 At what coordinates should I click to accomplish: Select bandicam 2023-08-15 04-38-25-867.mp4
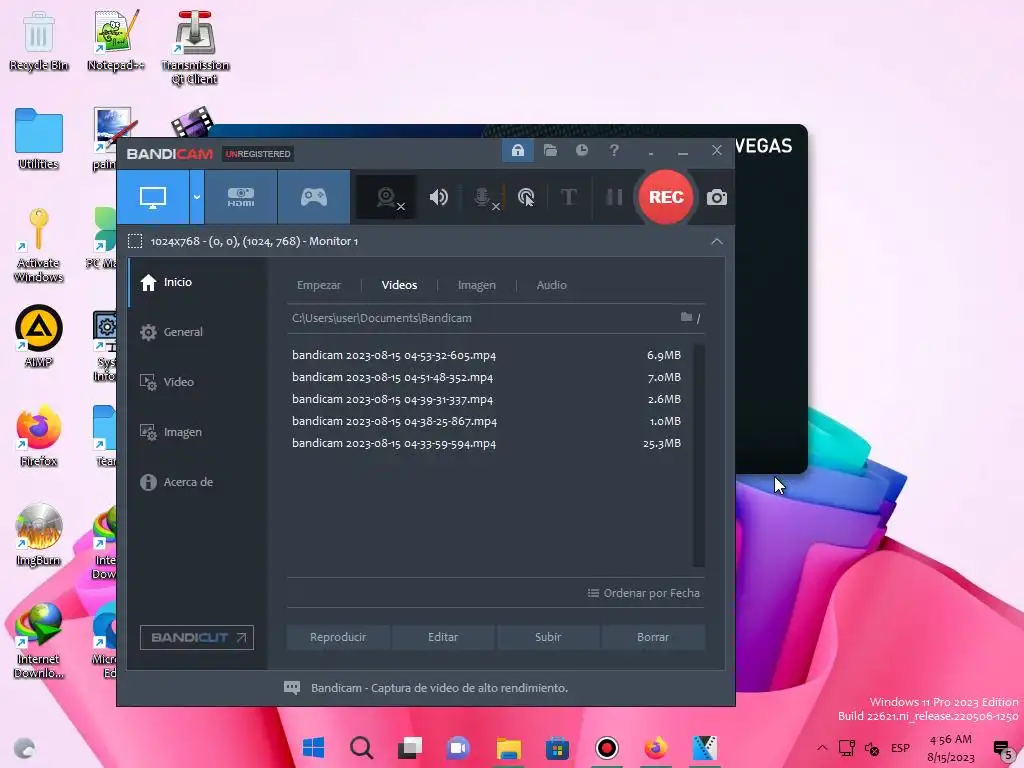(x=487, y=421)
